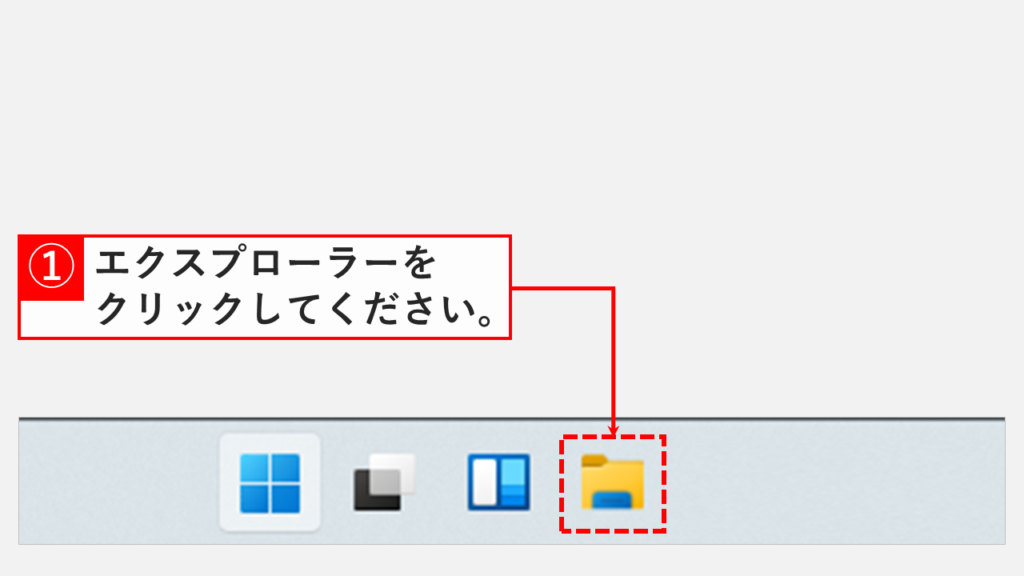This screenshot has width=1024, height=576.
Task: Click empty taskbar space right of File Explorer
Action: [x=836, y=483]
